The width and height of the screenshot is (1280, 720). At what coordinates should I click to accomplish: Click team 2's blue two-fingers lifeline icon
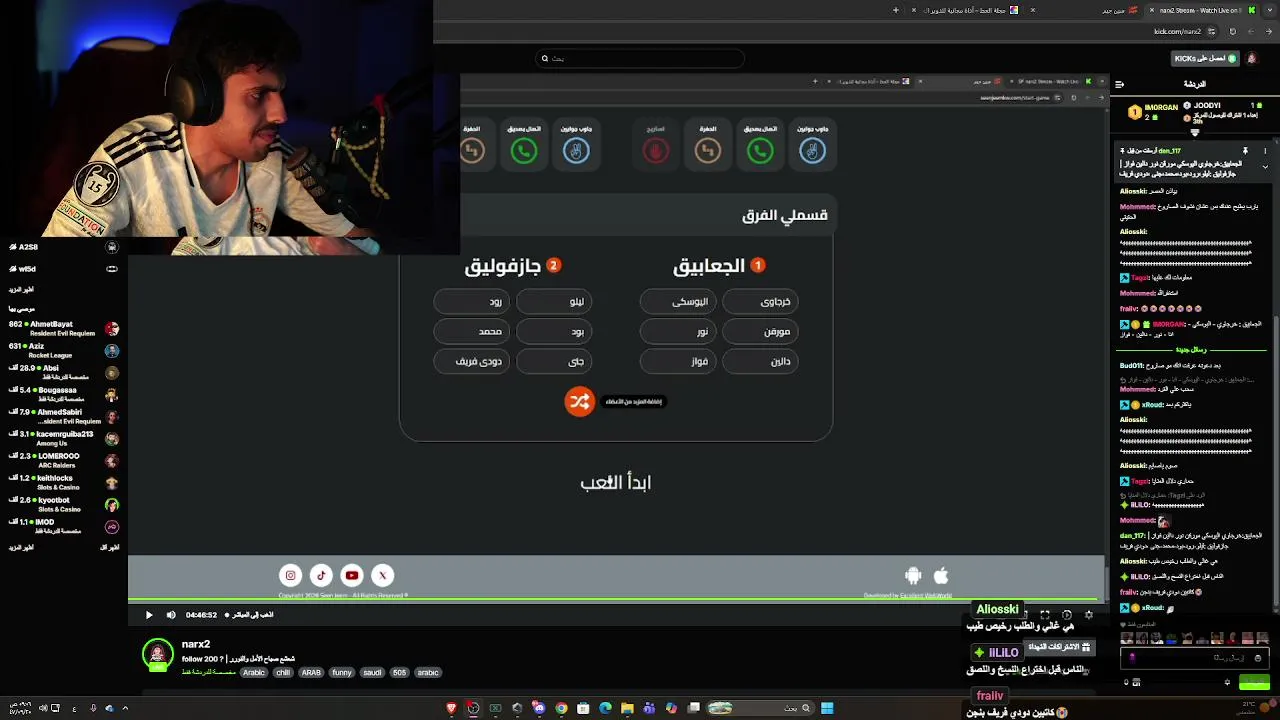576,151
